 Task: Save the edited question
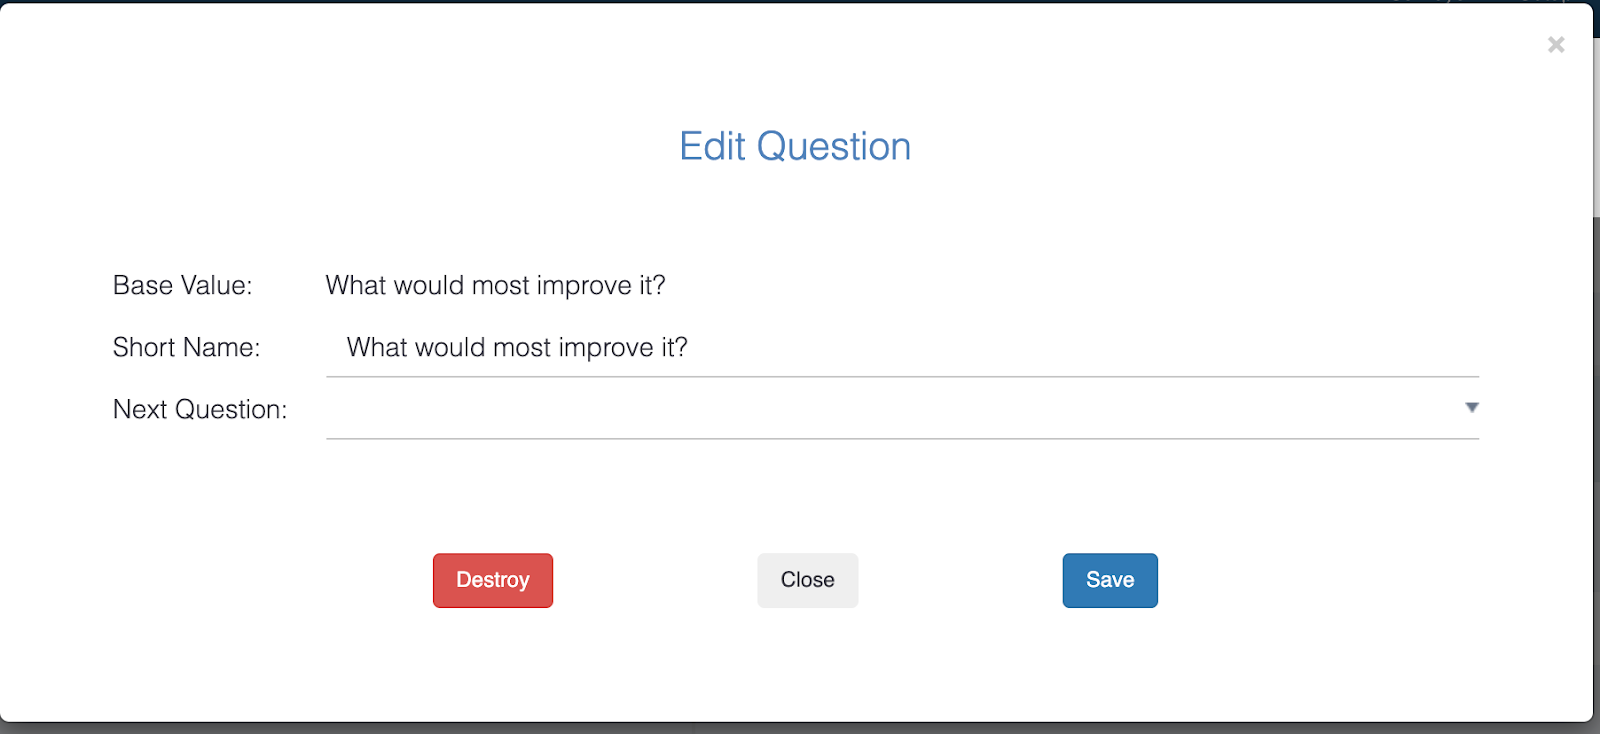(x=1109, y=580)
